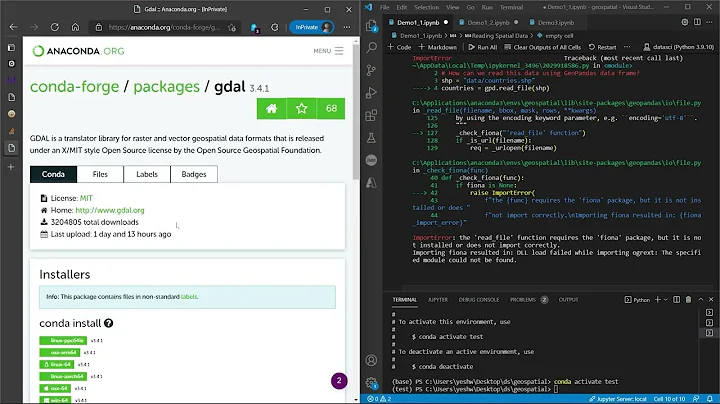Open the new terminal dropdown arrow
720x404 pixels.
tap(665, 299)
